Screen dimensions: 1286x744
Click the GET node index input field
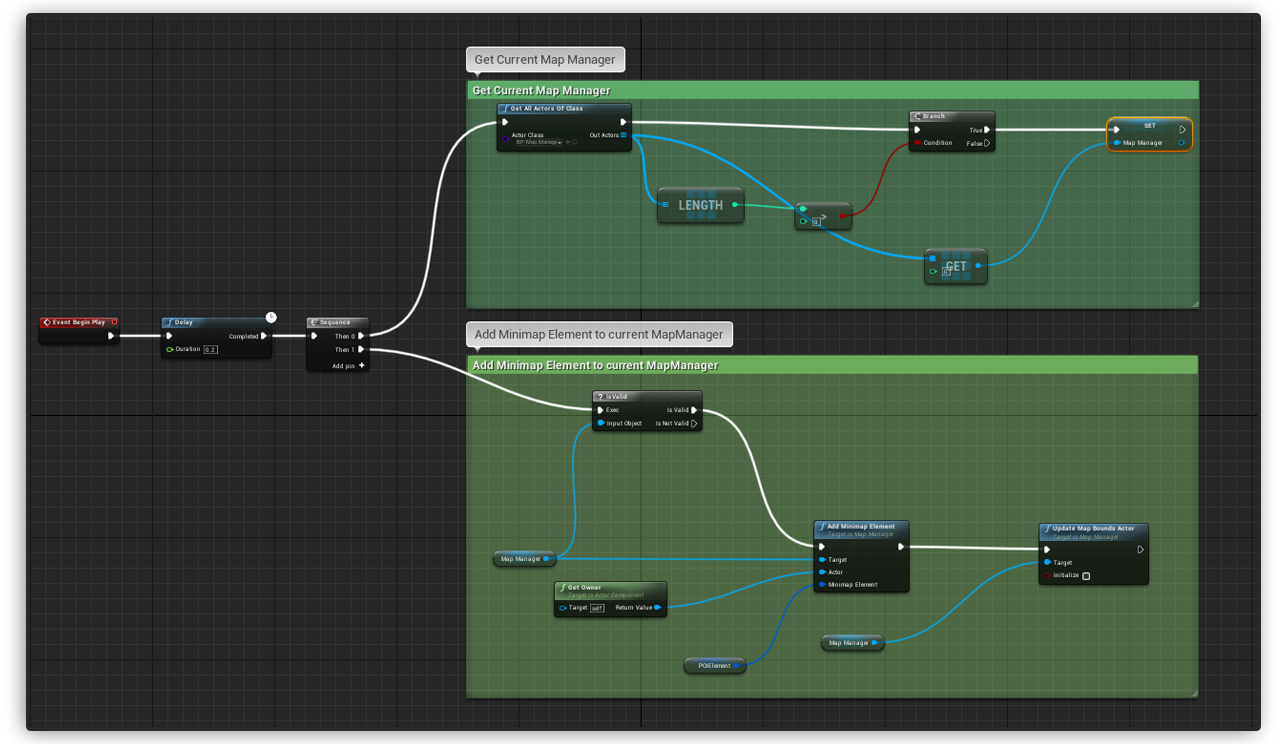coord(945,271)
